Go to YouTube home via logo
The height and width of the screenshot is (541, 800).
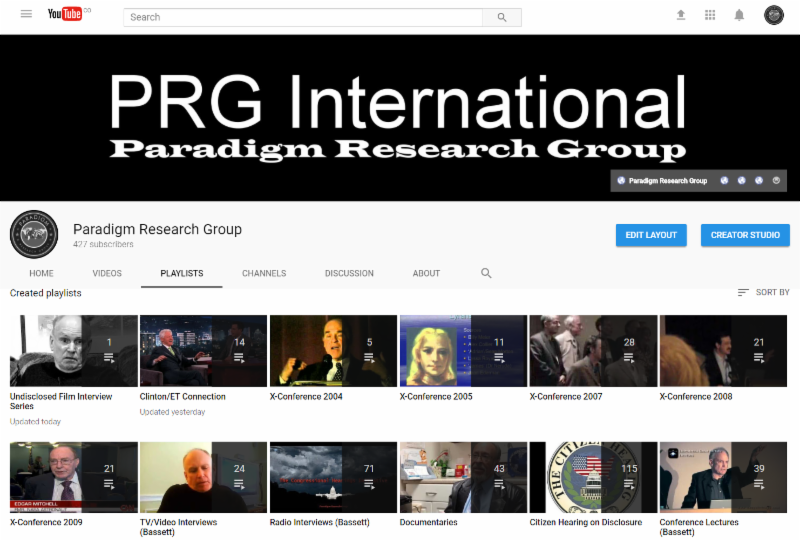(x=65, y=14)
